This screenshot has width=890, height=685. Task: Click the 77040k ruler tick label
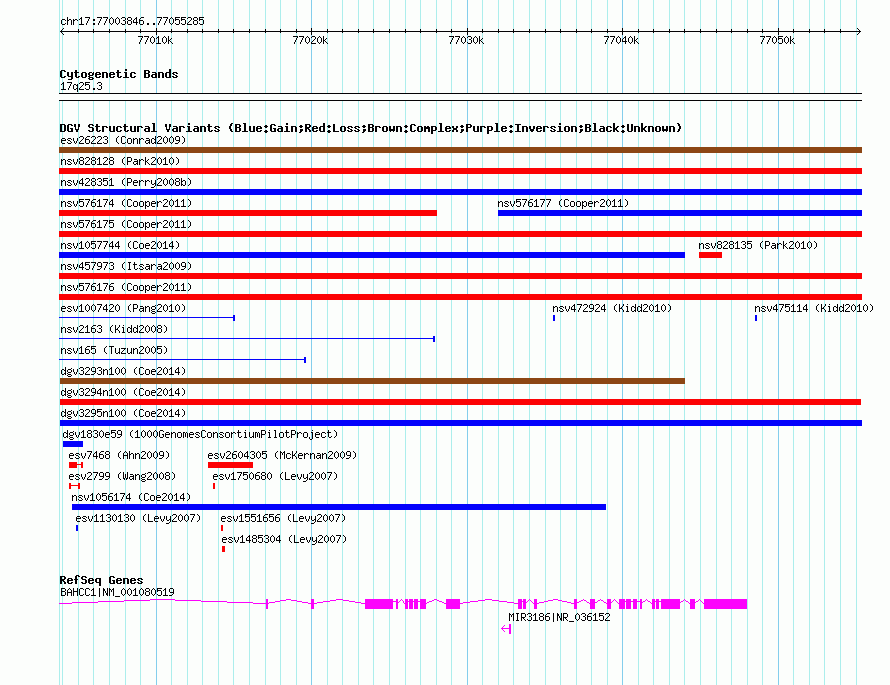coord(621,40)
